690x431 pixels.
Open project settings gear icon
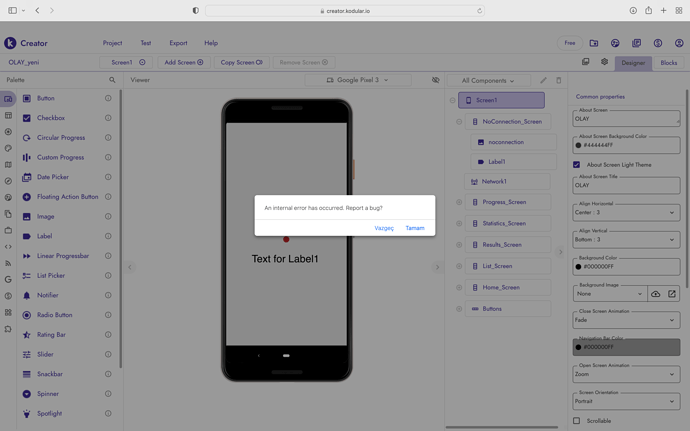604,62
